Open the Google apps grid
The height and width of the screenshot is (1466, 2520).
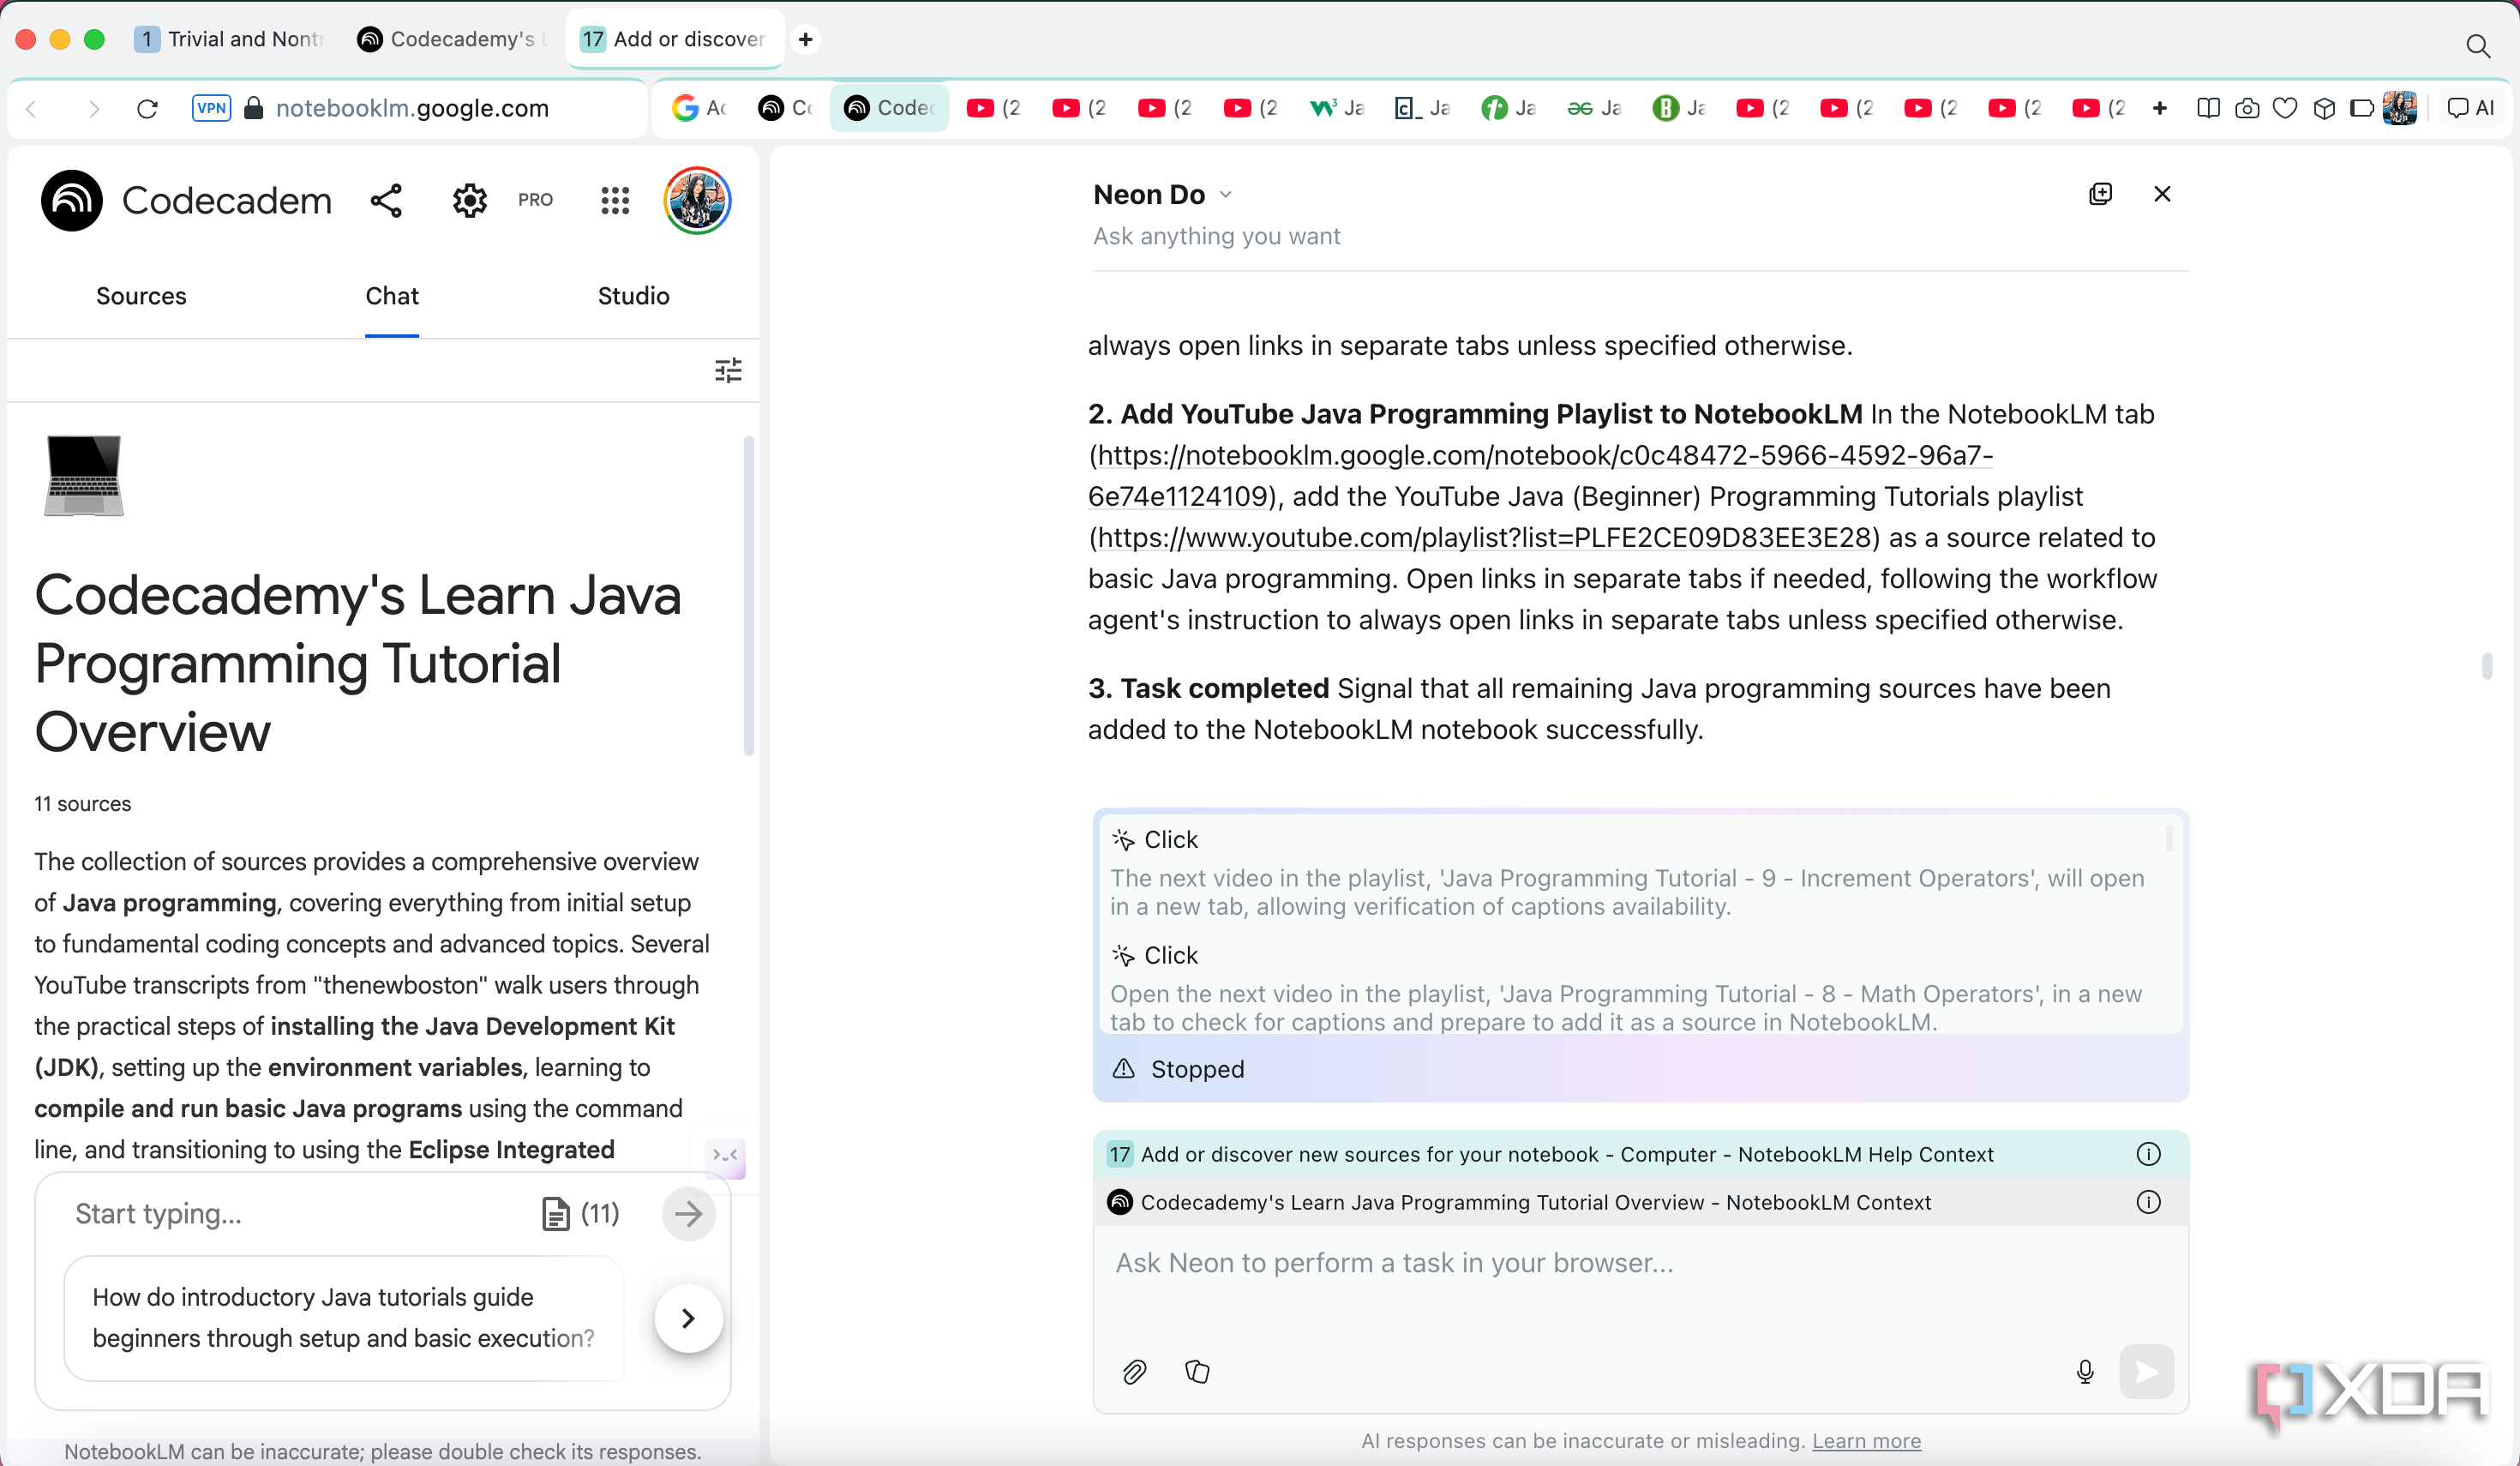615,200
